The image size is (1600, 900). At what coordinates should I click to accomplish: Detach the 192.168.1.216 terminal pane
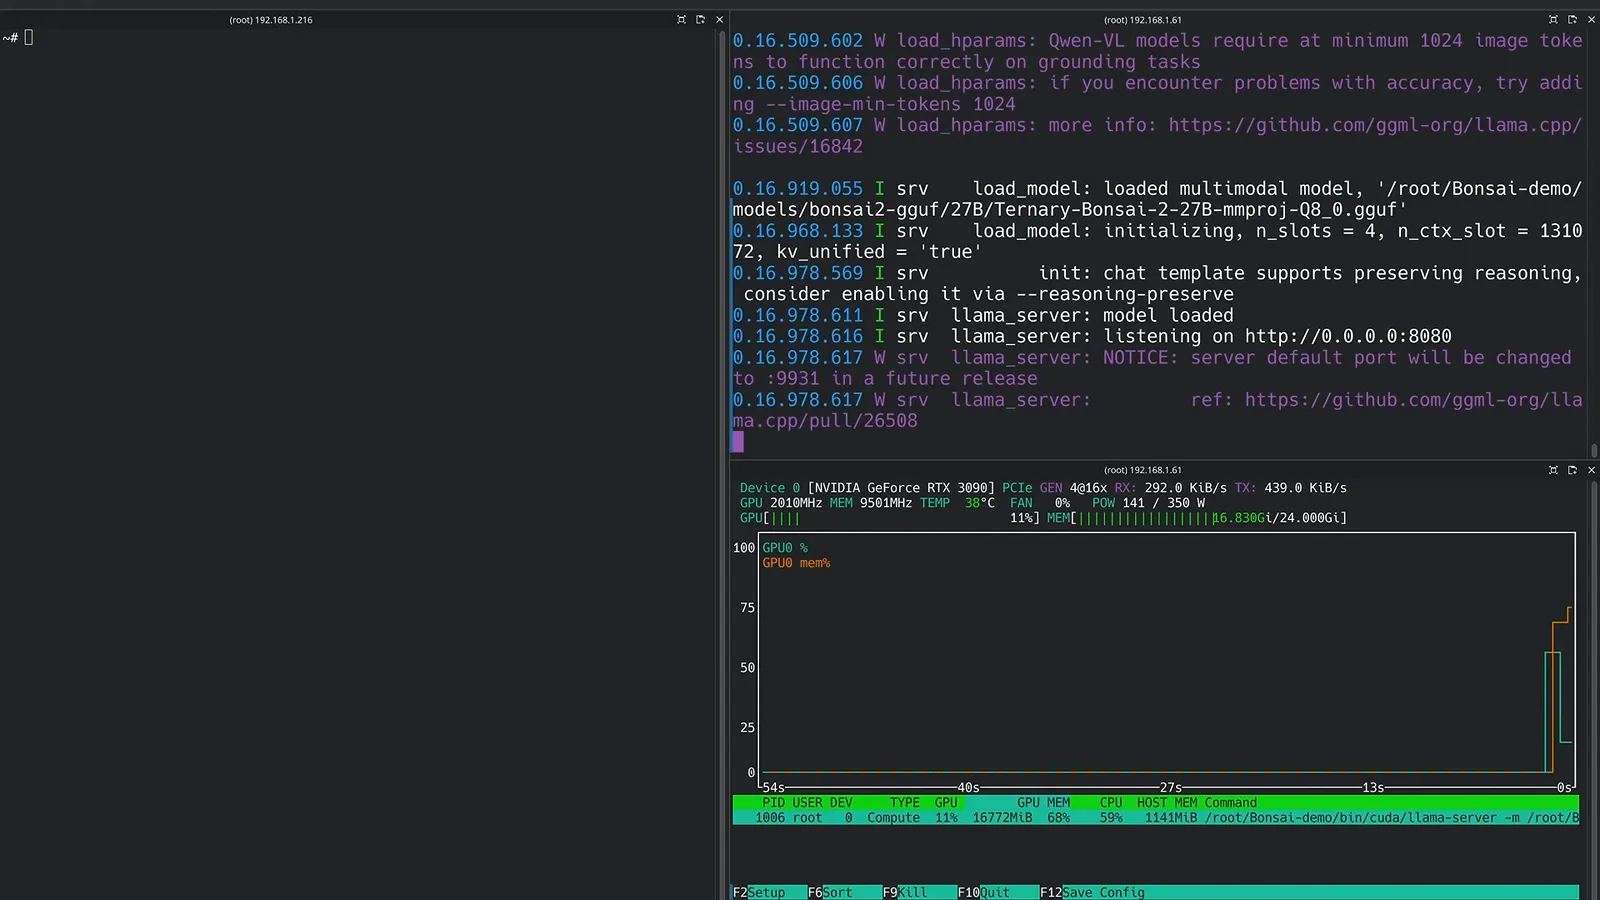click(700, 20)
